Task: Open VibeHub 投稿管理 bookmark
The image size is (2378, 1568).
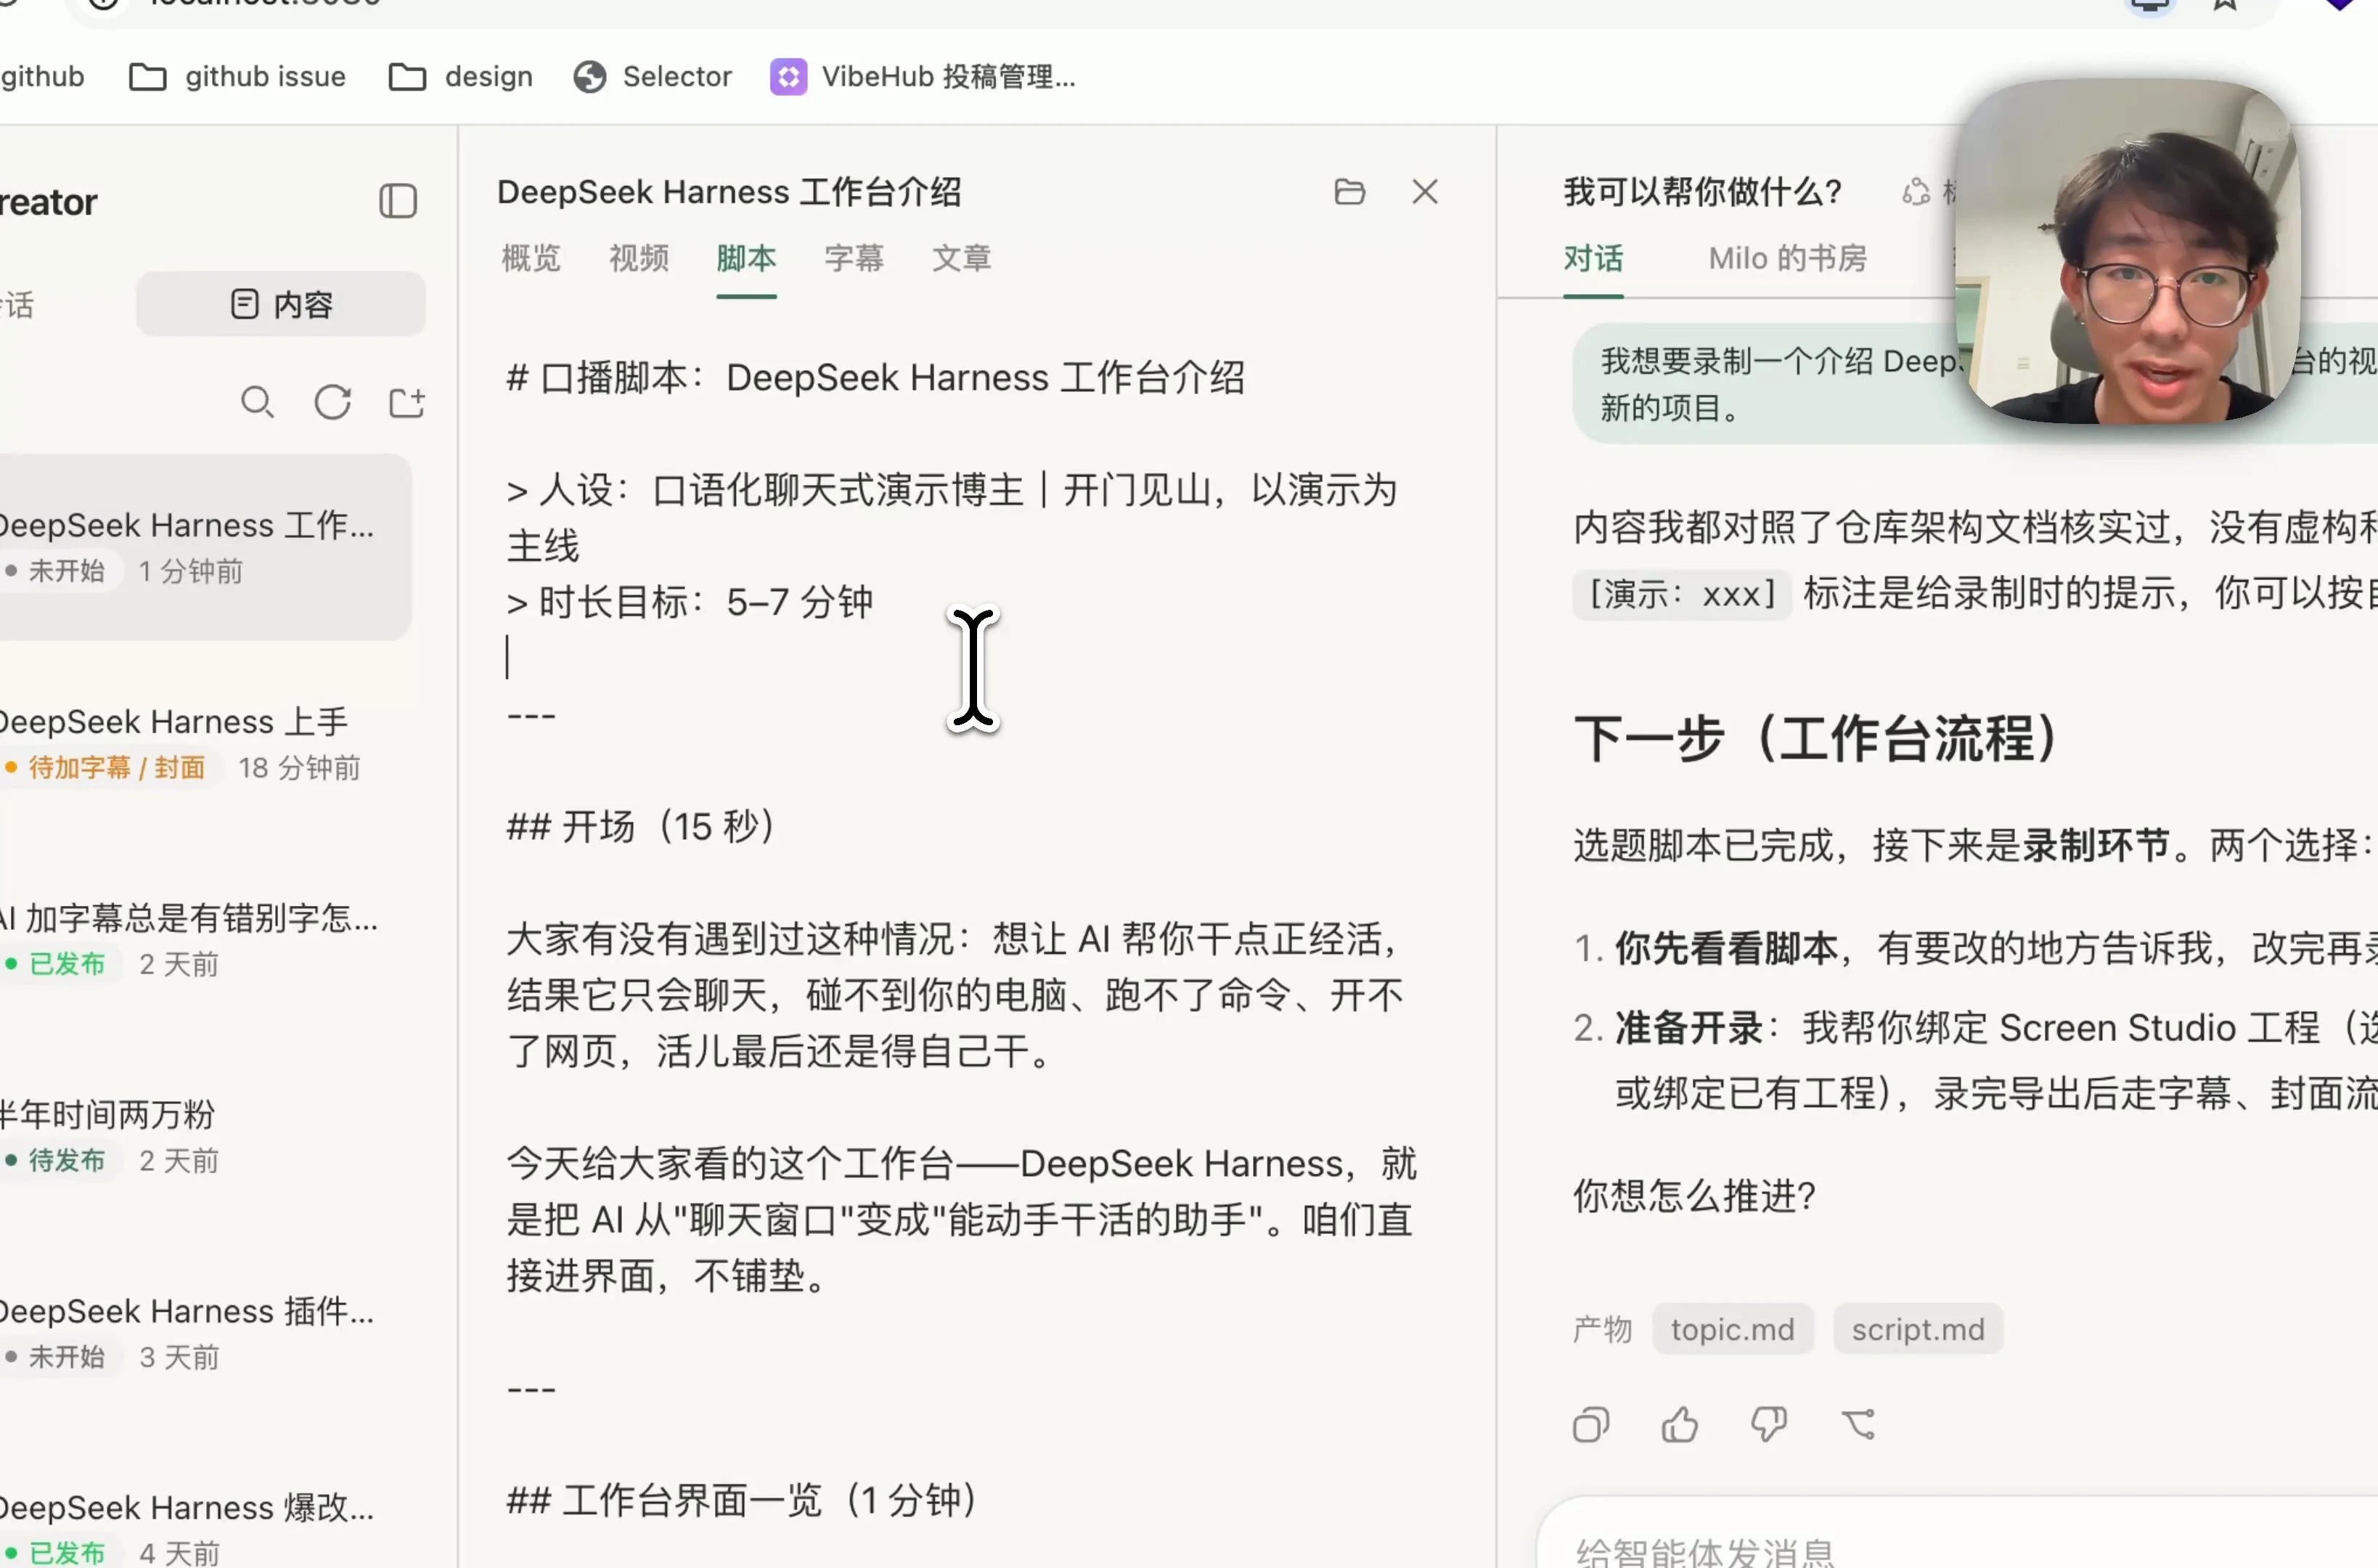Action: click(x=923, y=77)
